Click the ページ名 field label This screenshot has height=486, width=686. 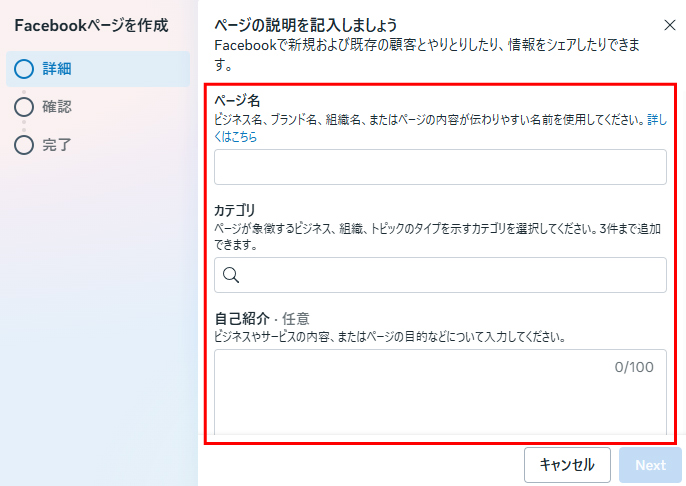[237, 101]
